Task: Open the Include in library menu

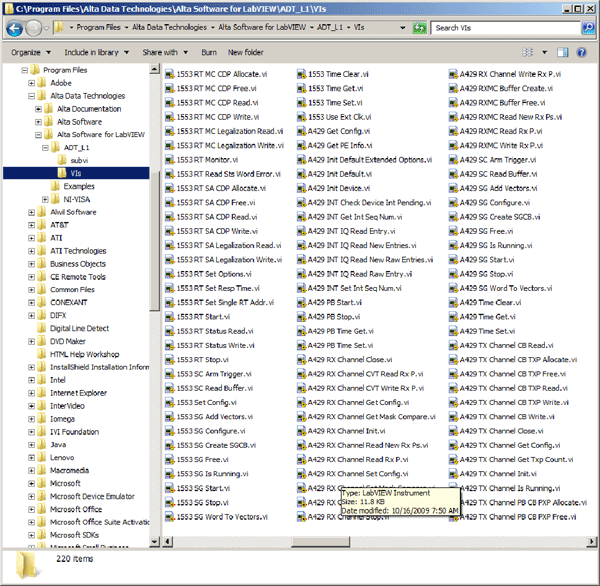Action: (x=96, y=52)
